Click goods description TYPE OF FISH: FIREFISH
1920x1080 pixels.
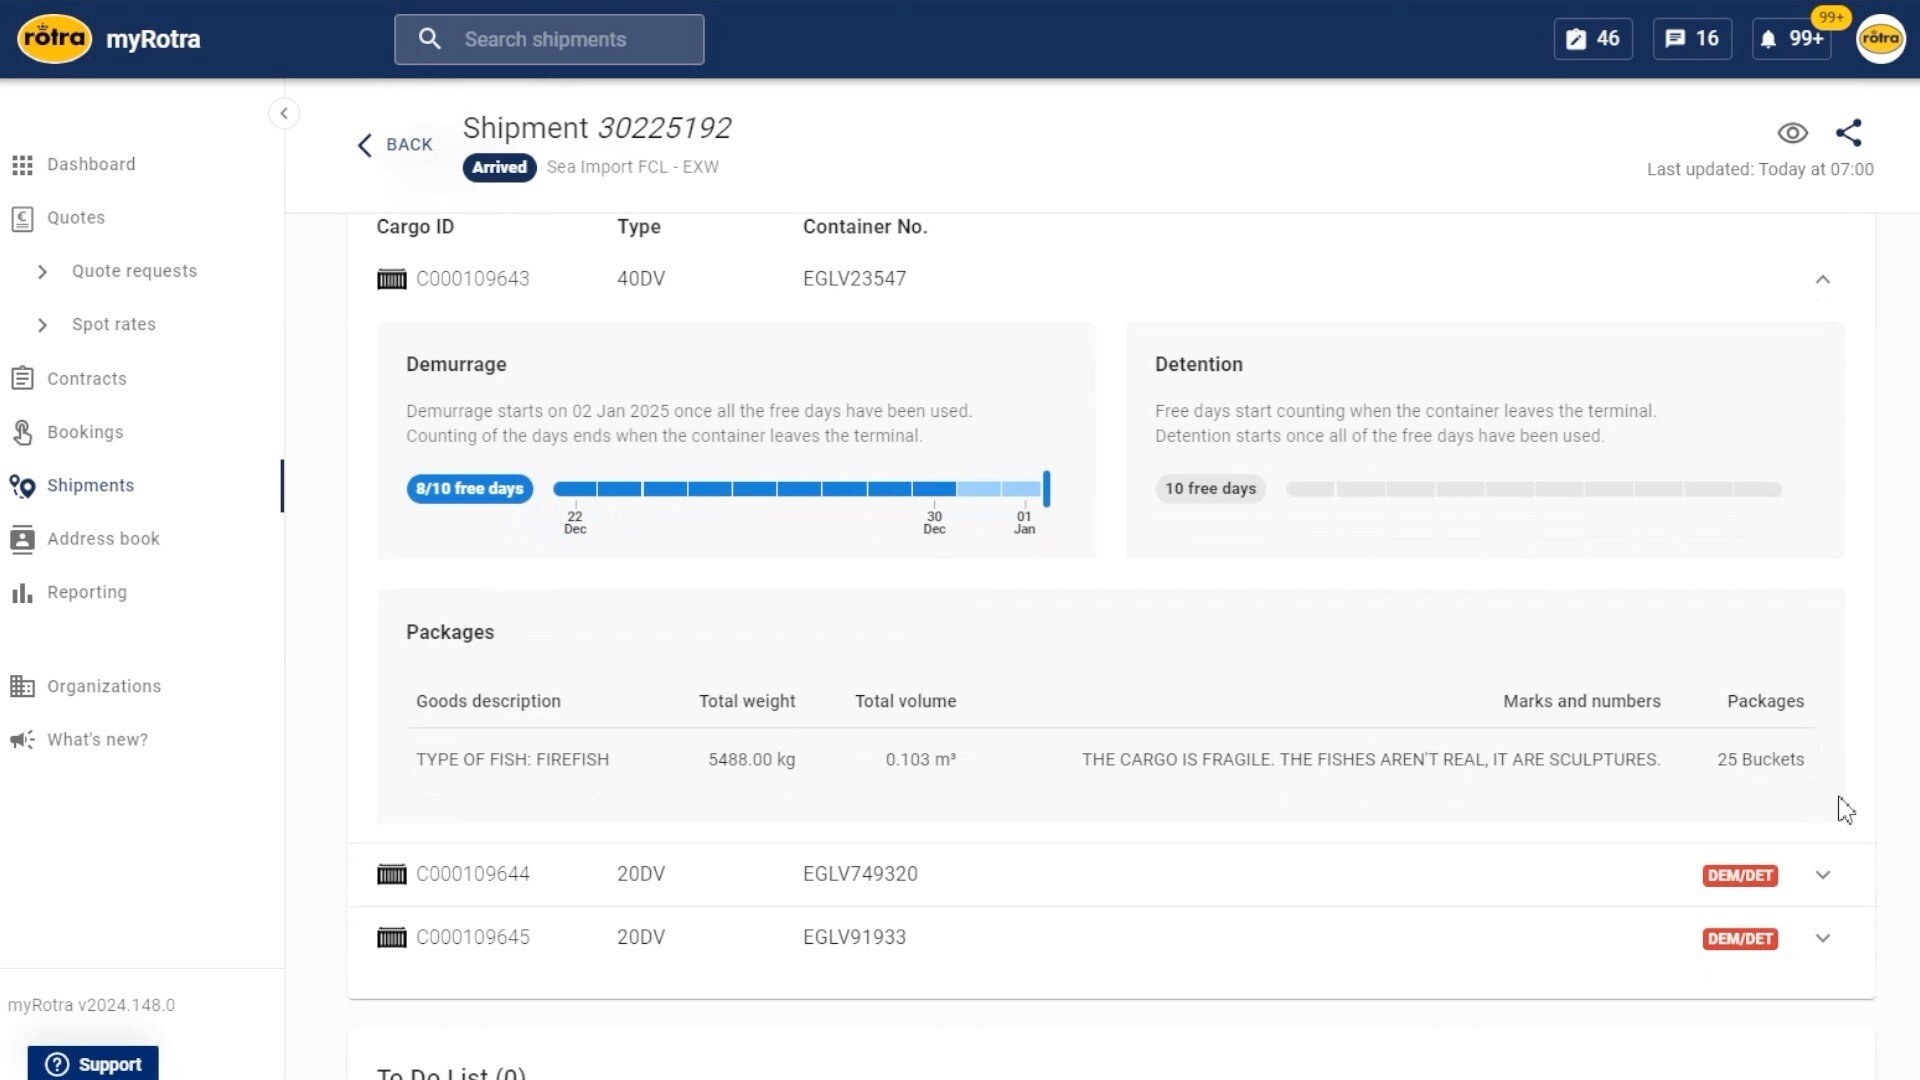coord(512,760)
